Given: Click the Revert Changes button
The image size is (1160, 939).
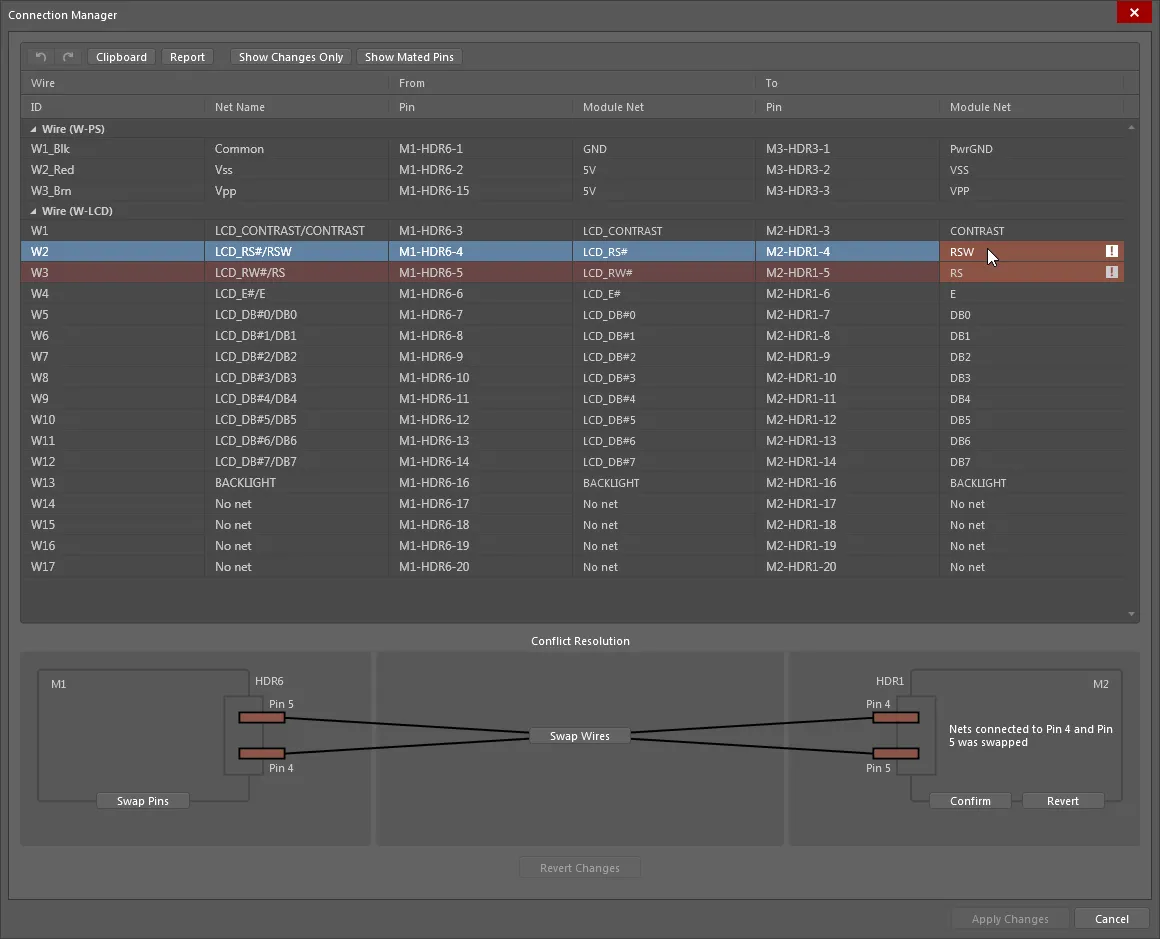Looking at the screenshot, I should point(580,868).
